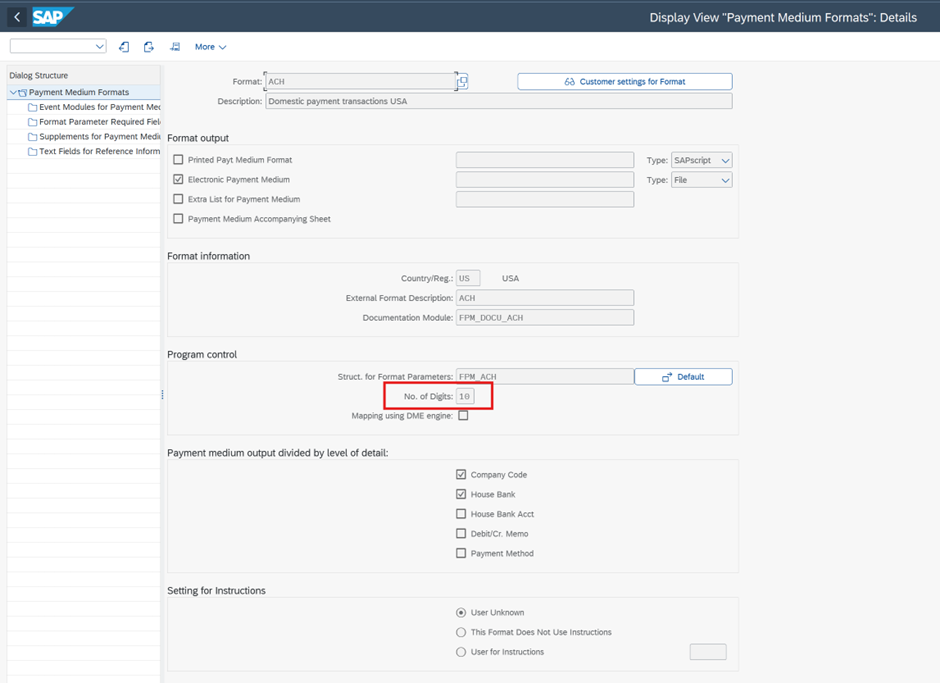The height and width of the screenshot is (683, 940).
Task: Click the Default button
Action: click(x=683, y=377)
